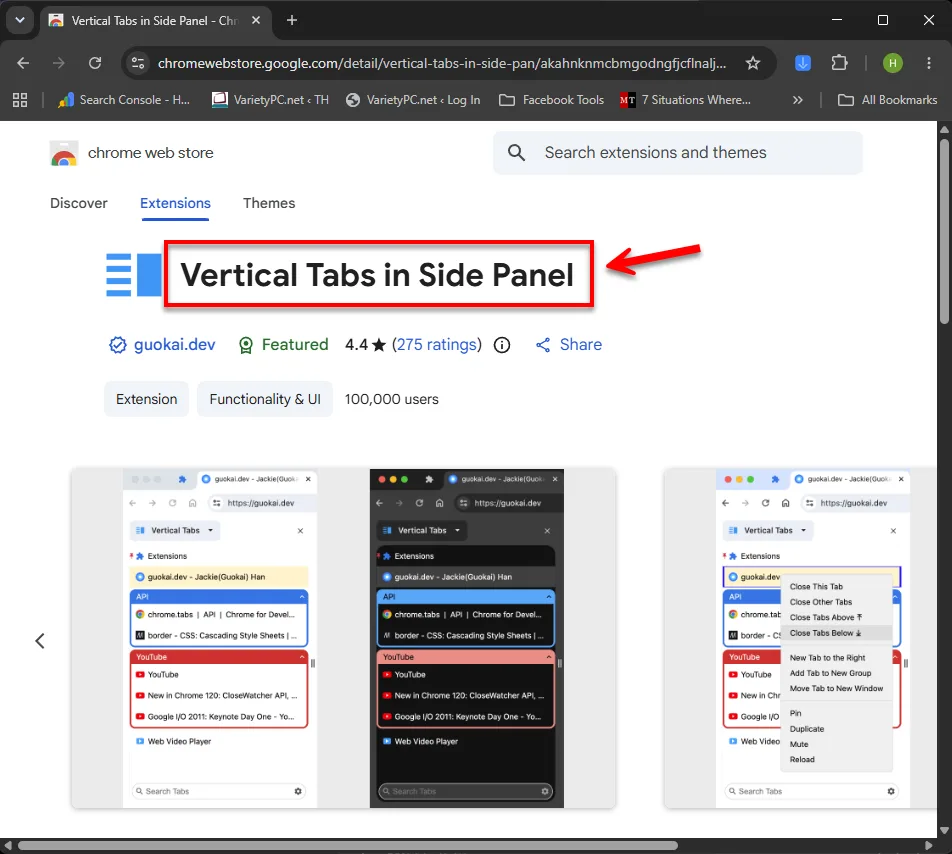Open the 7 Situations Where bookmark
This screenshot has width=952, height=854.
[x=685, y=100]
